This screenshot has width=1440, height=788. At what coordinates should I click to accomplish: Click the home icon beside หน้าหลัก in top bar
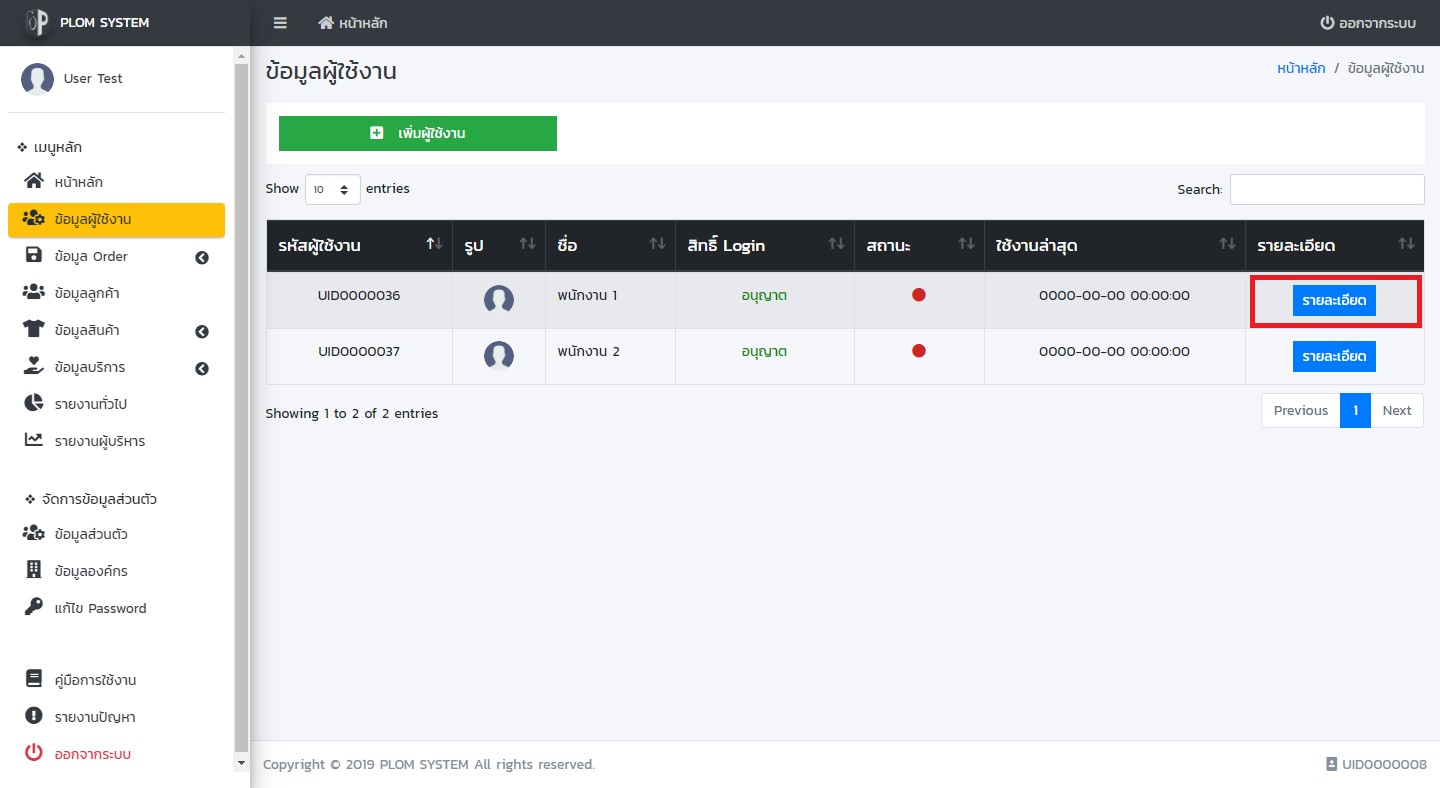(x=326, y=23)
